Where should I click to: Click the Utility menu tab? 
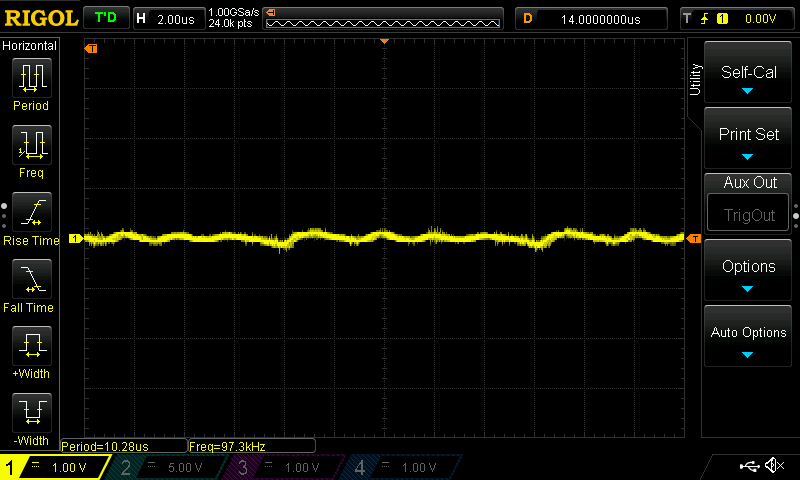tap(695, 80)
